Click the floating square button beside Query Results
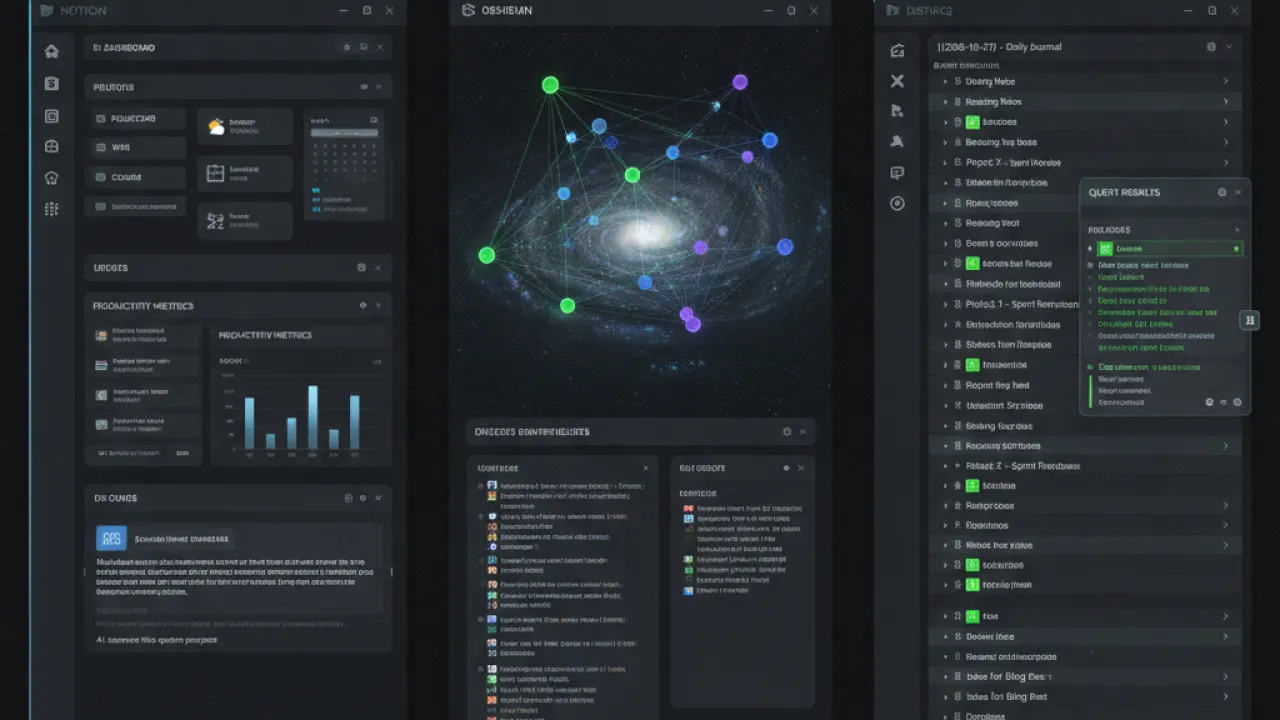This screenshot has width=1280, height=720. pyautogui.click(x=1250, y=320)
